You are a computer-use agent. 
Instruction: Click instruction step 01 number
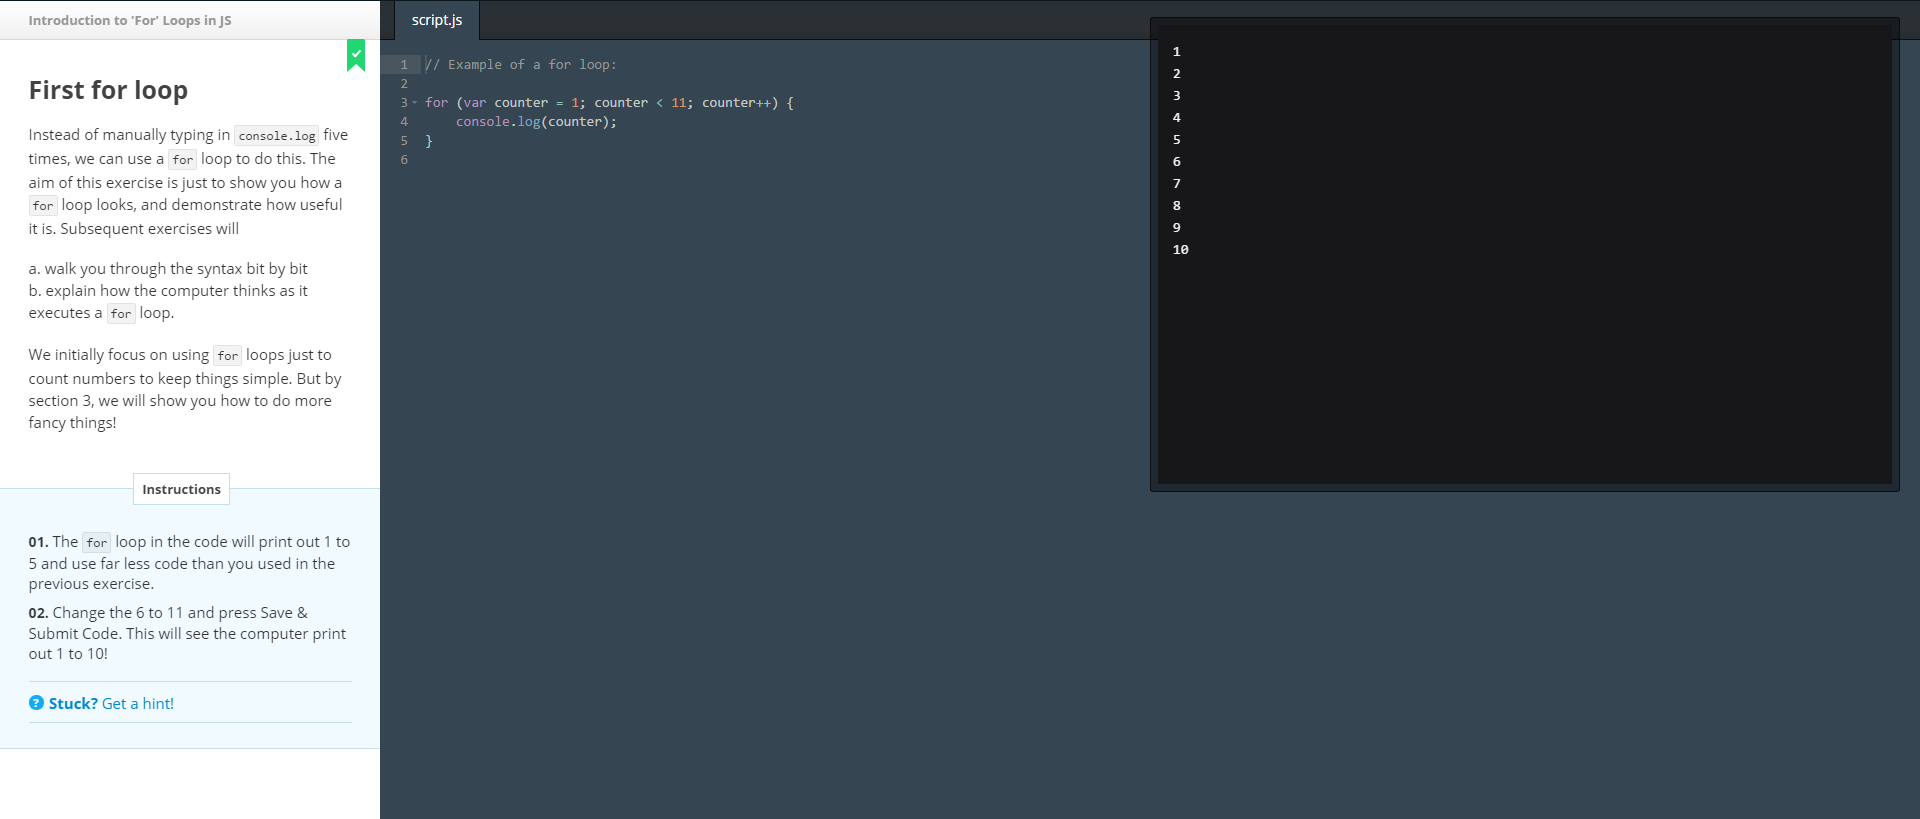(x=38, y=542)
